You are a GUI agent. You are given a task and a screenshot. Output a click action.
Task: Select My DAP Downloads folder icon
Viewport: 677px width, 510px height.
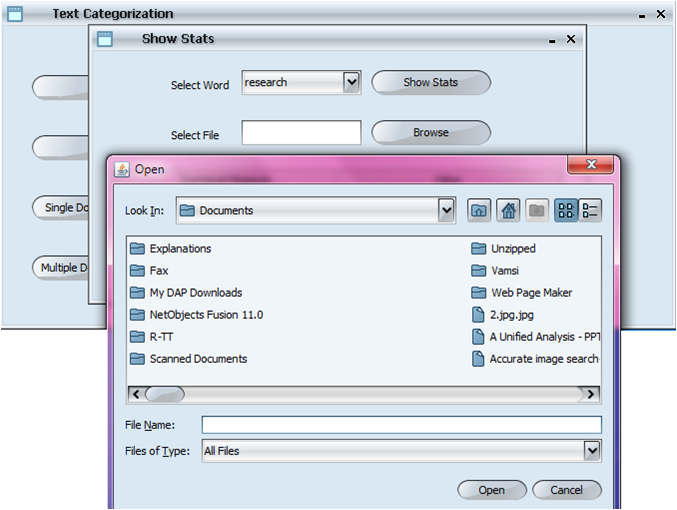click(x=137, y=292)
